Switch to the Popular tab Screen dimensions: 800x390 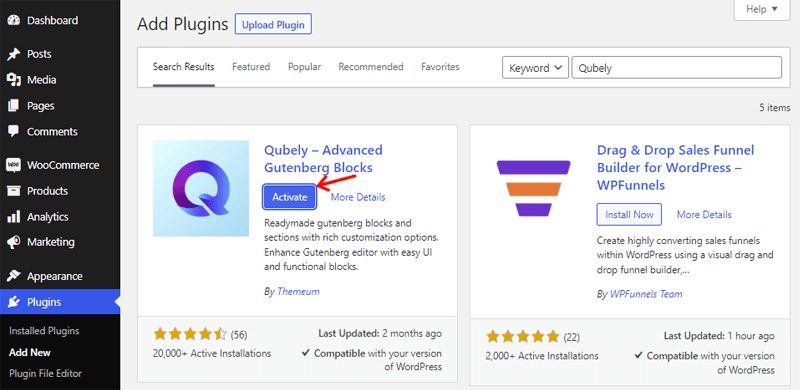pos(305,67)
